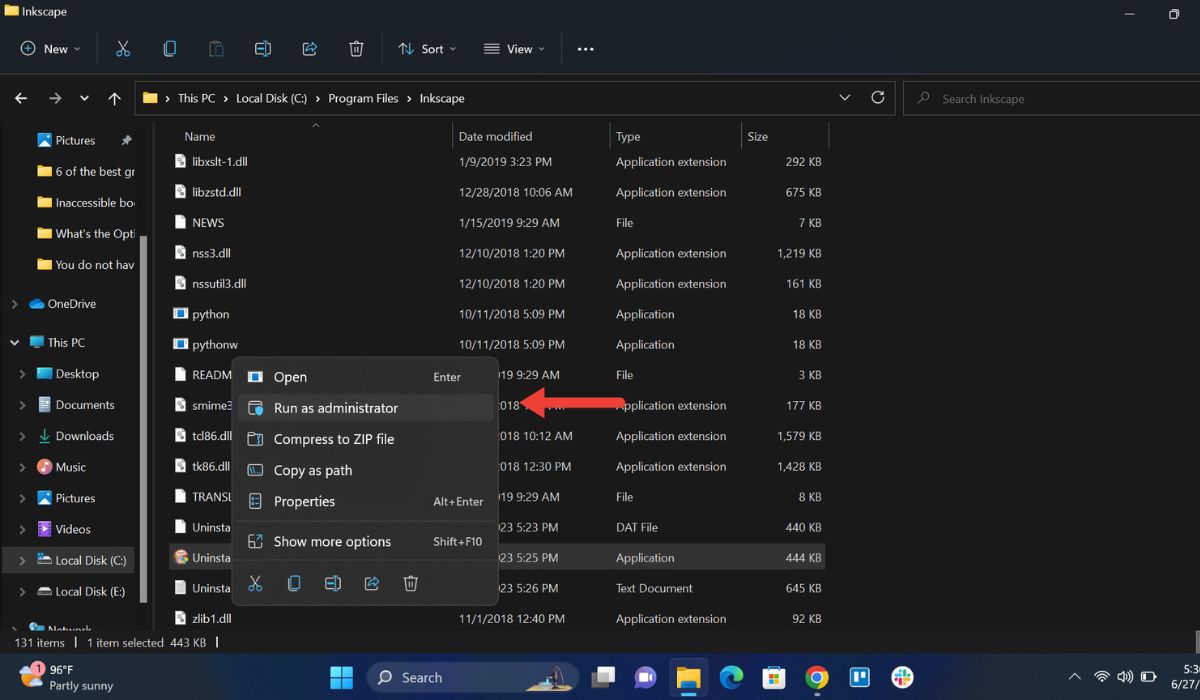Open the Sort dropdown
The width and height of the screenshot is (1200, 700).
pyautogui.click(x=427, y=48)
